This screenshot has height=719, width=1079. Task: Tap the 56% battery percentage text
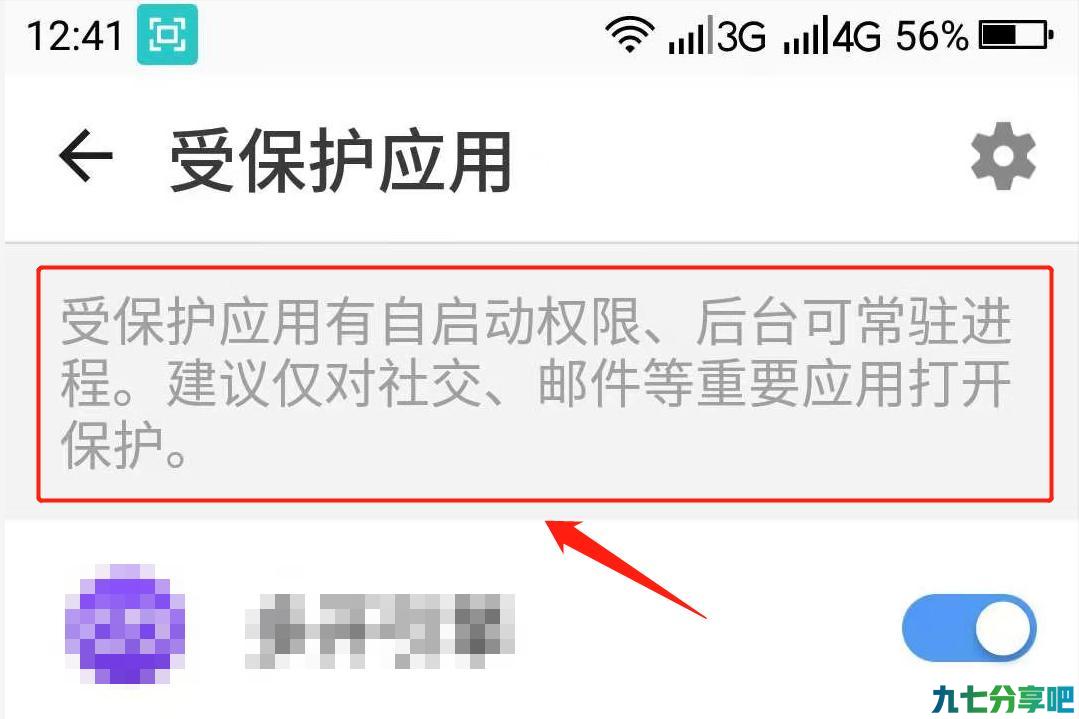pyautogui.click(x=931, y=36)
